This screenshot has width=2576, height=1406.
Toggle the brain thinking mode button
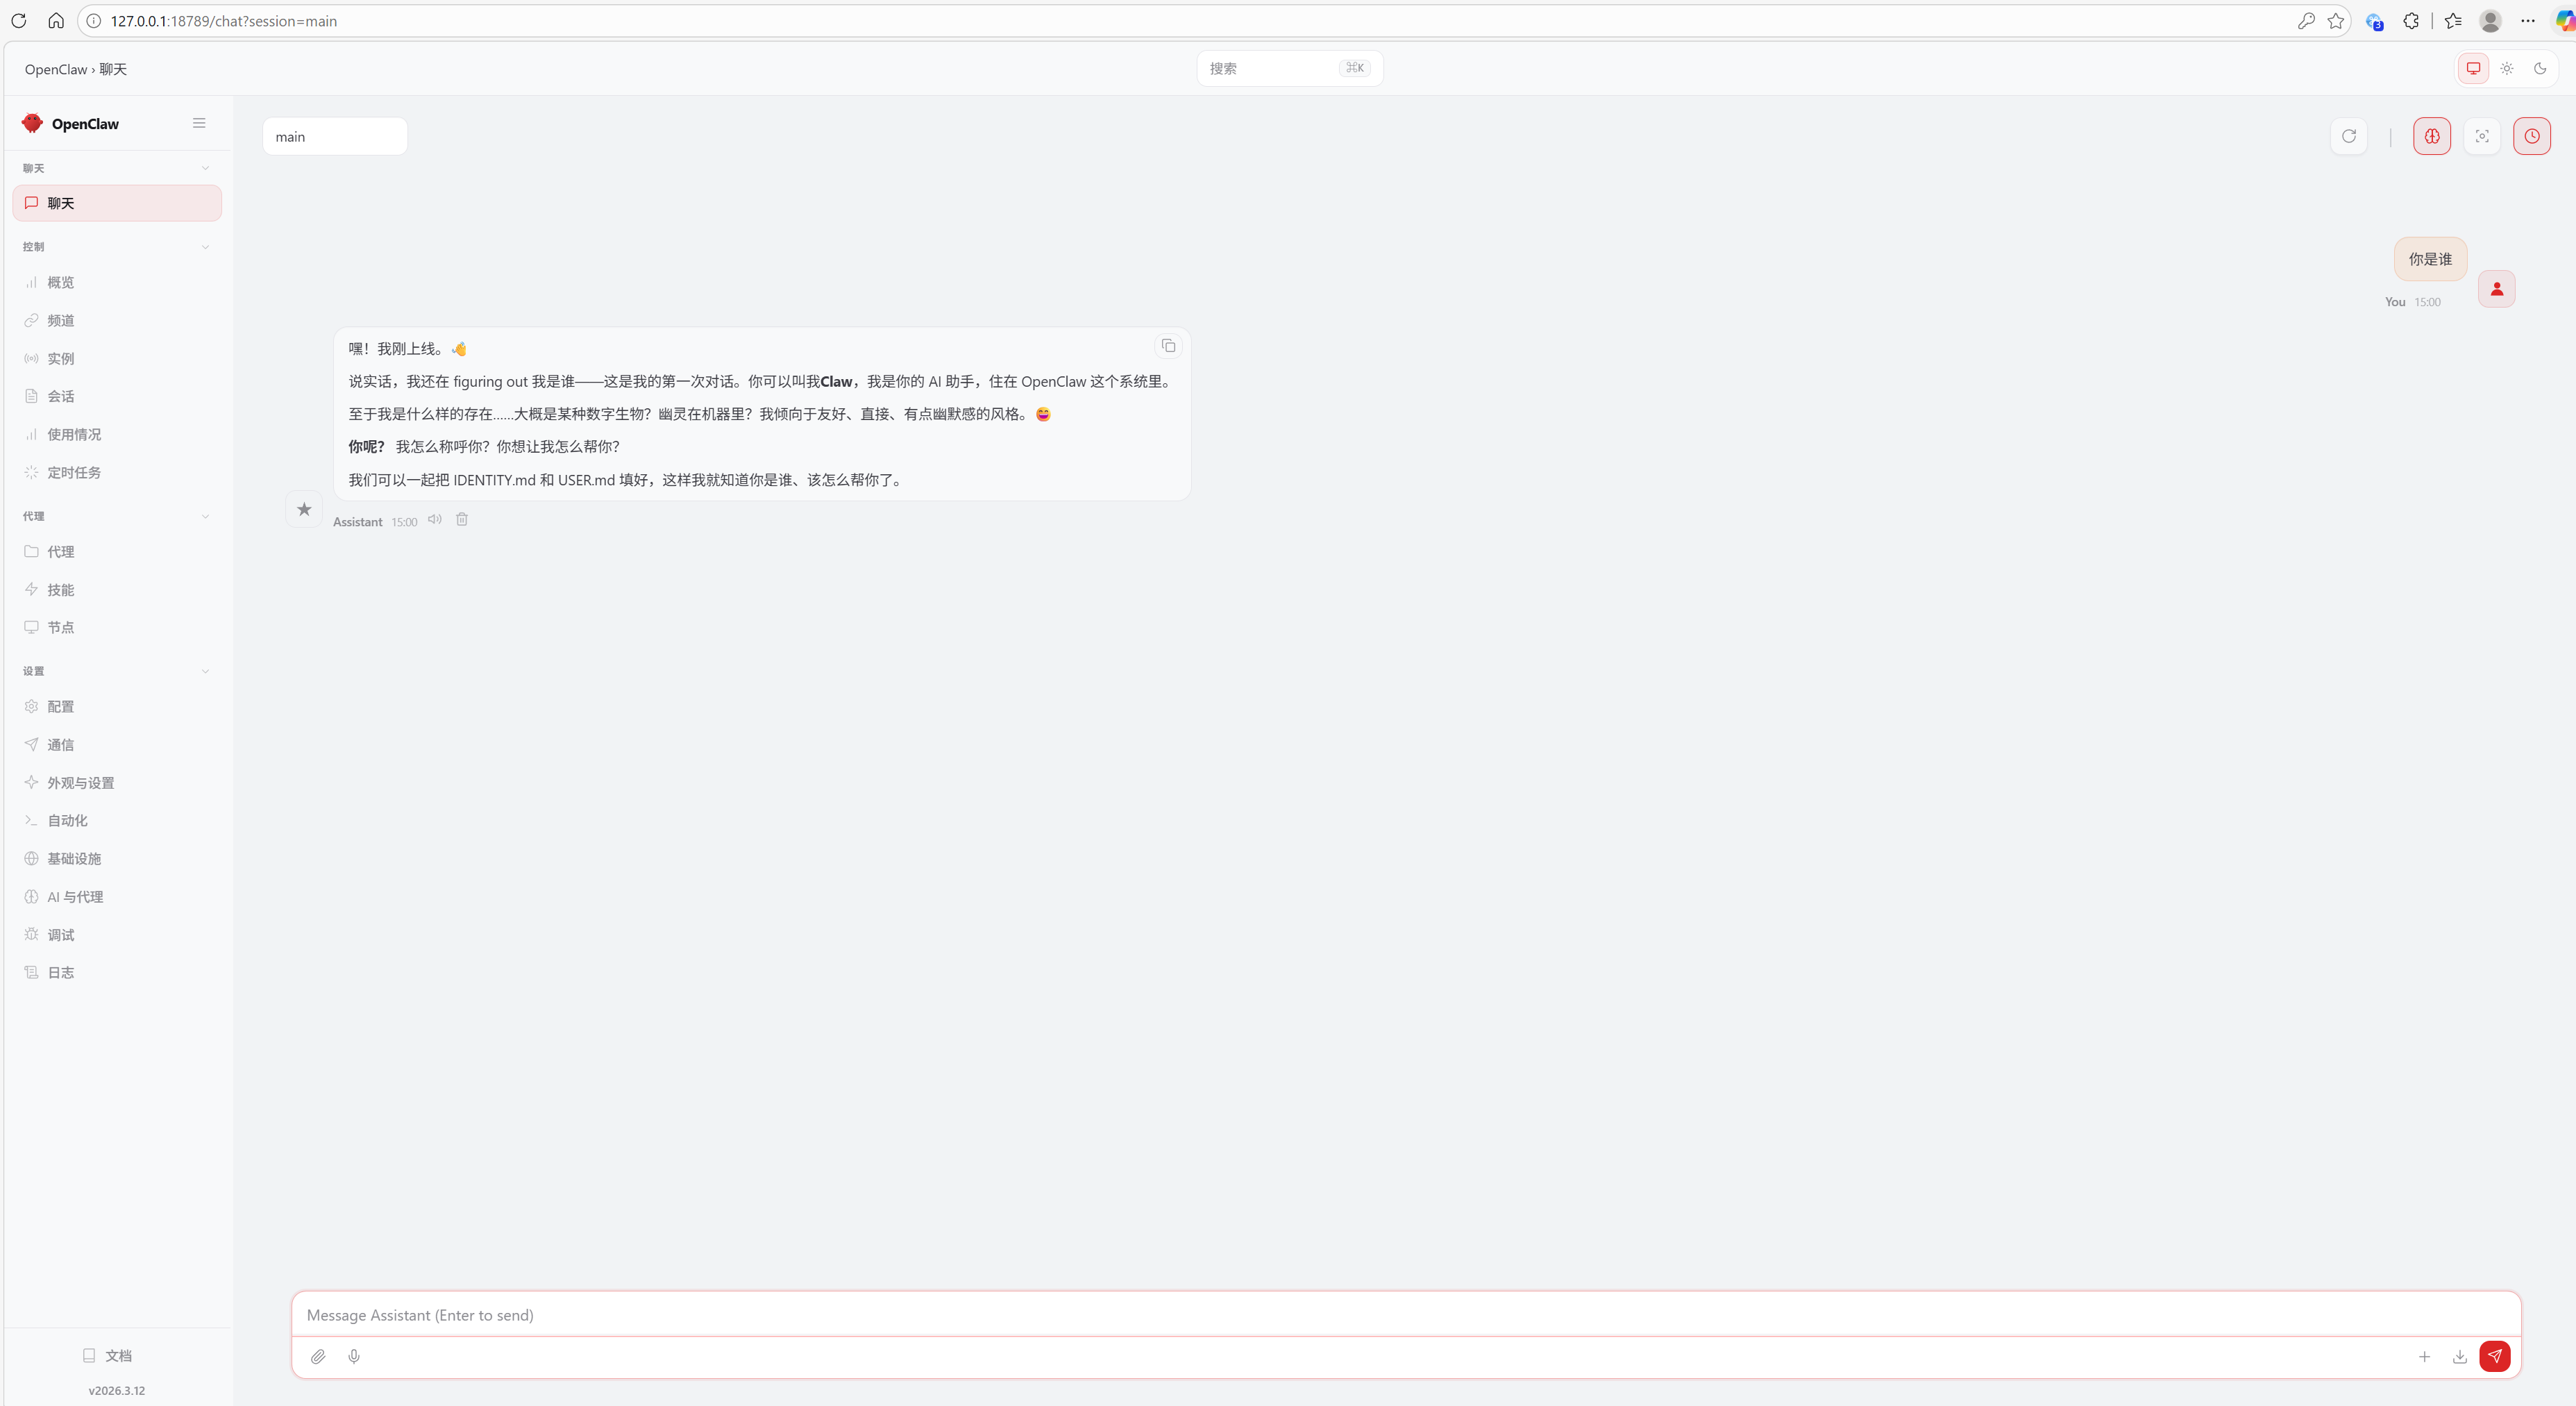[x=2431, y=136]
